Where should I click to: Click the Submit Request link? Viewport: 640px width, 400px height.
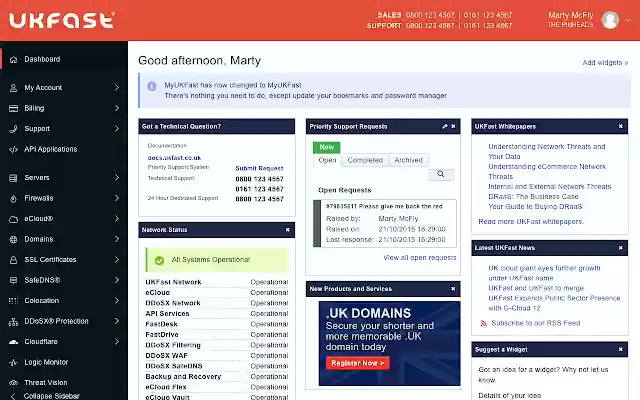pyautogui.click(x=259, y=168)
